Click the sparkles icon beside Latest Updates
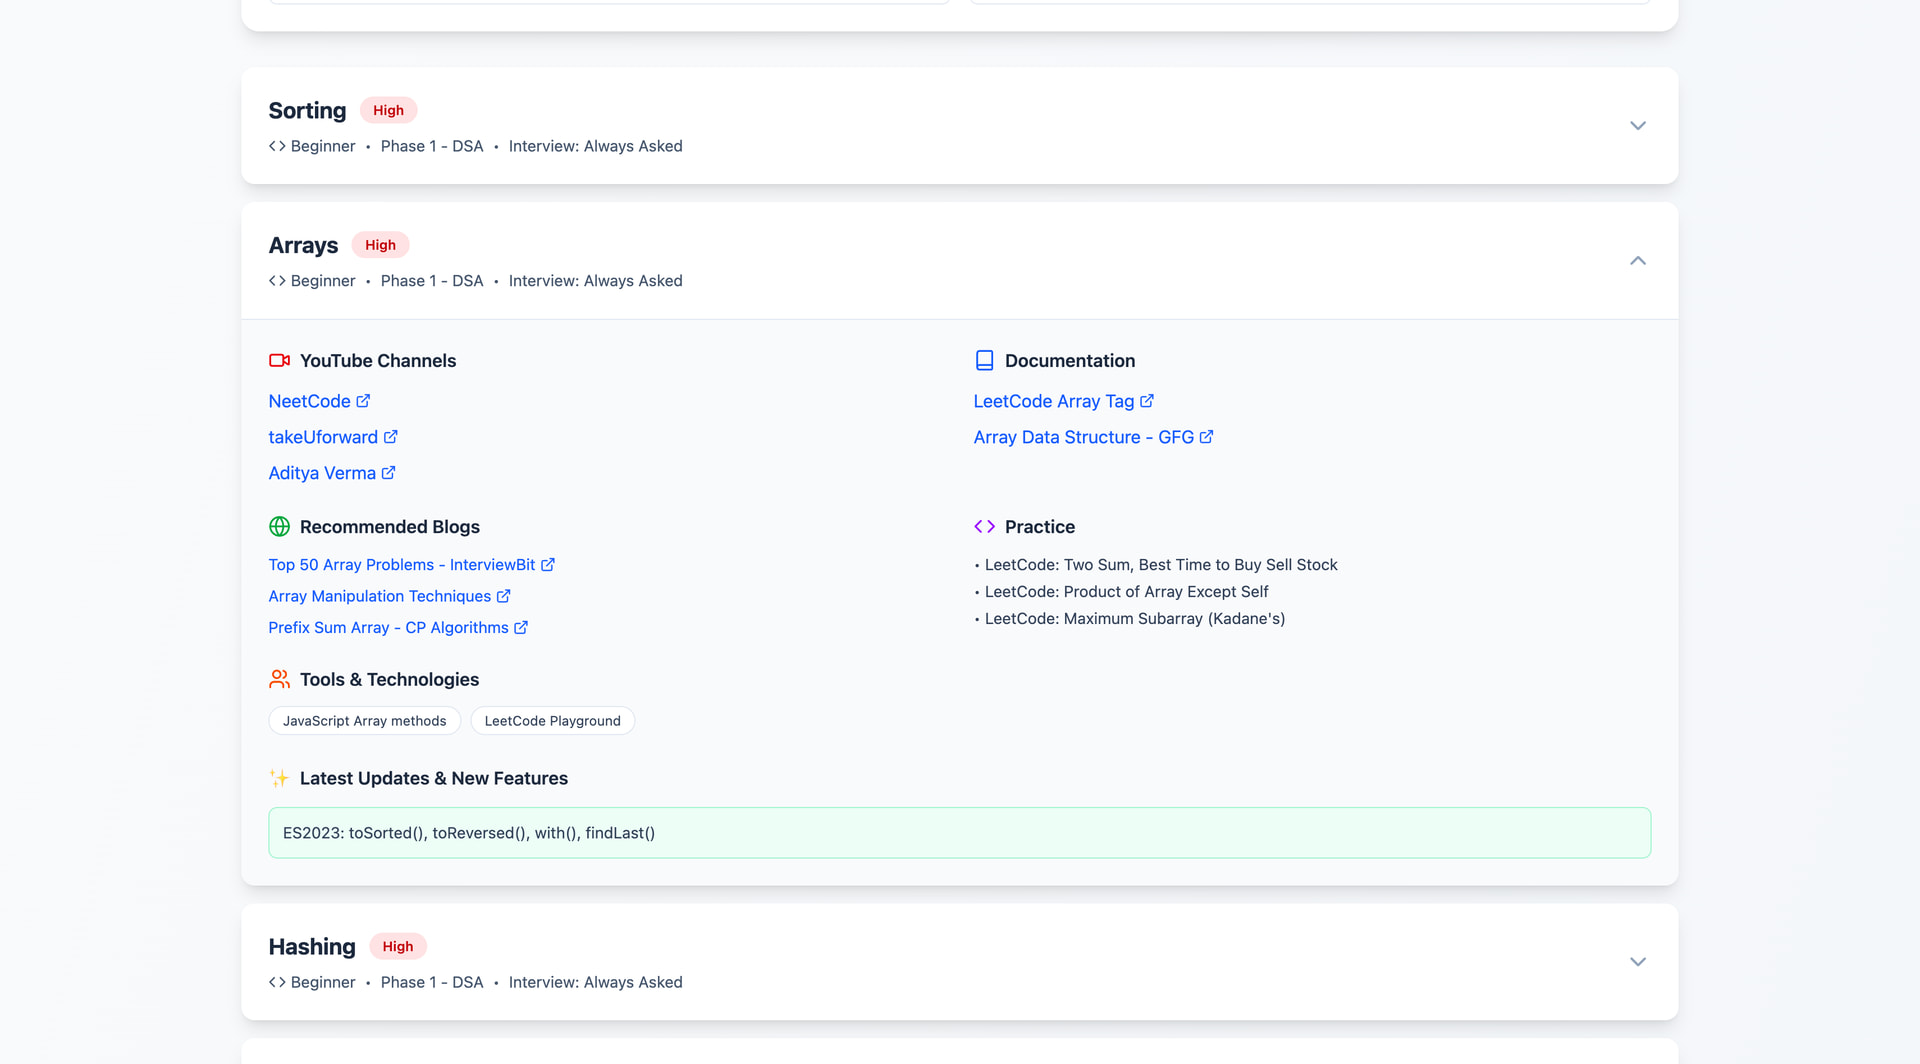This screenshot has height=1064, width=1920. [x=279, y=779]
